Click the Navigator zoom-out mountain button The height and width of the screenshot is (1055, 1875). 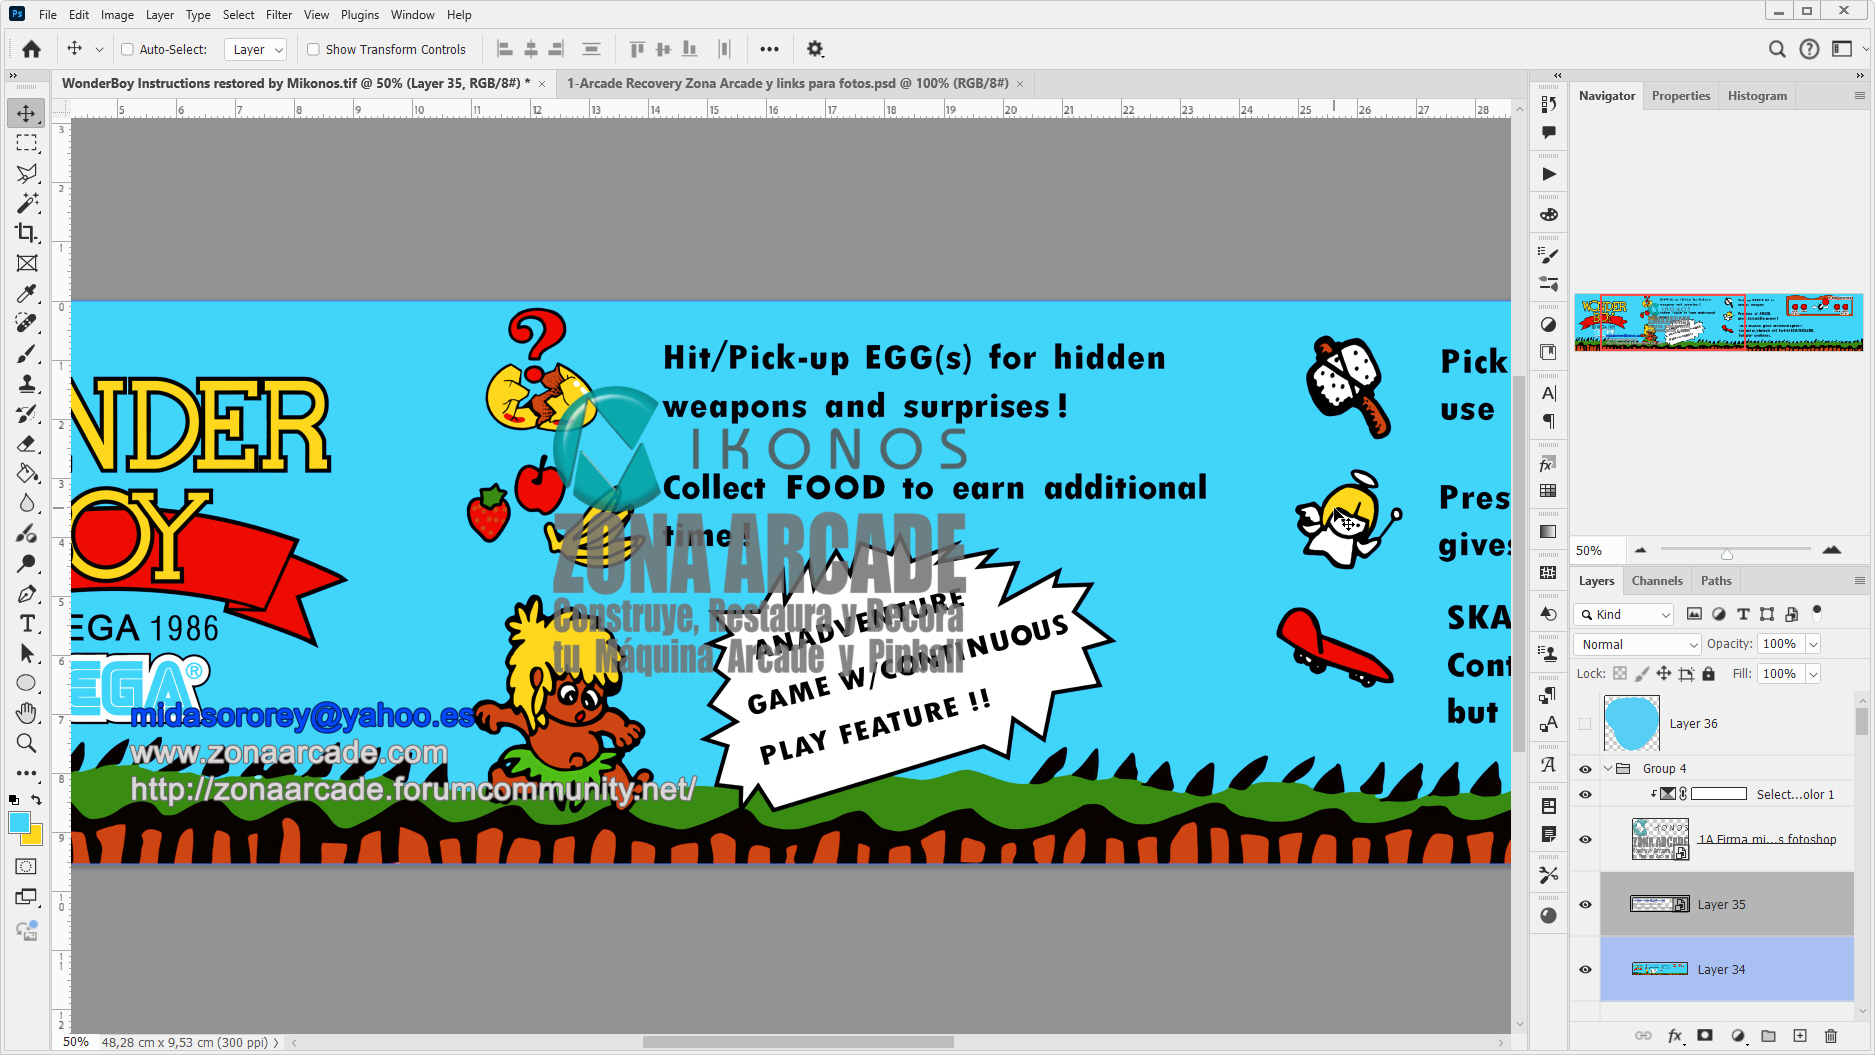point(1640,549)
